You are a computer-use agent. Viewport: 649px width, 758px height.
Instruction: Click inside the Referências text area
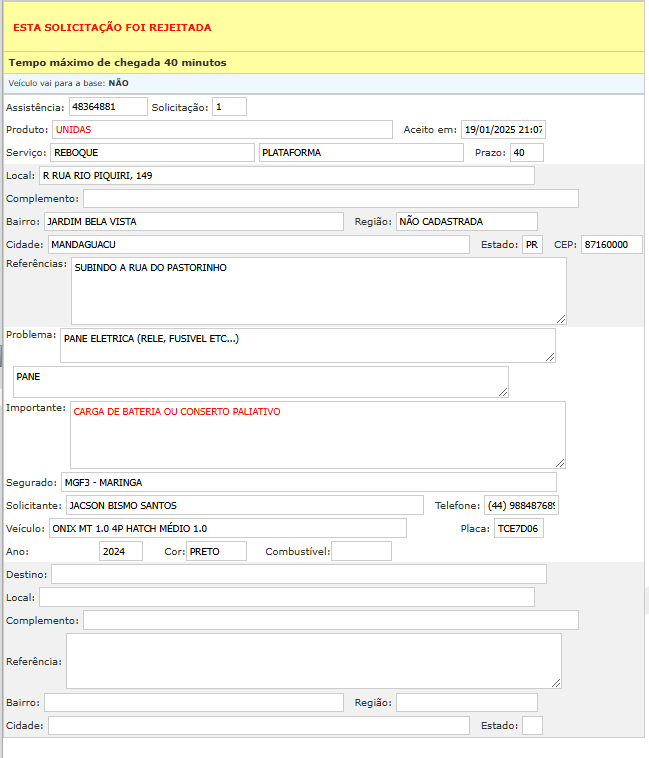coord(318,290)
